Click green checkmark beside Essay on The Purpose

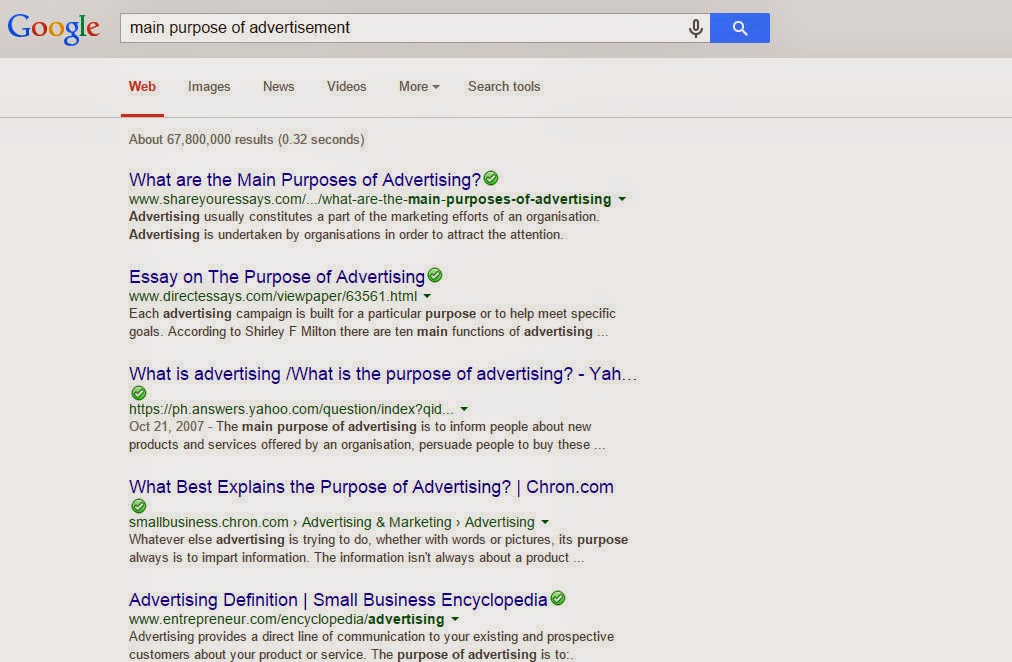point(435,276)
